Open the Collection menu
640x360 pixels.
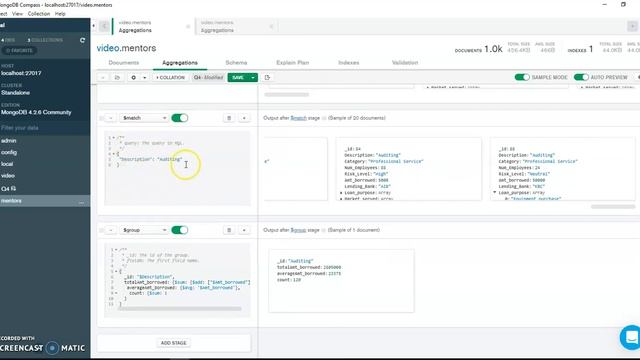(39, 14)
